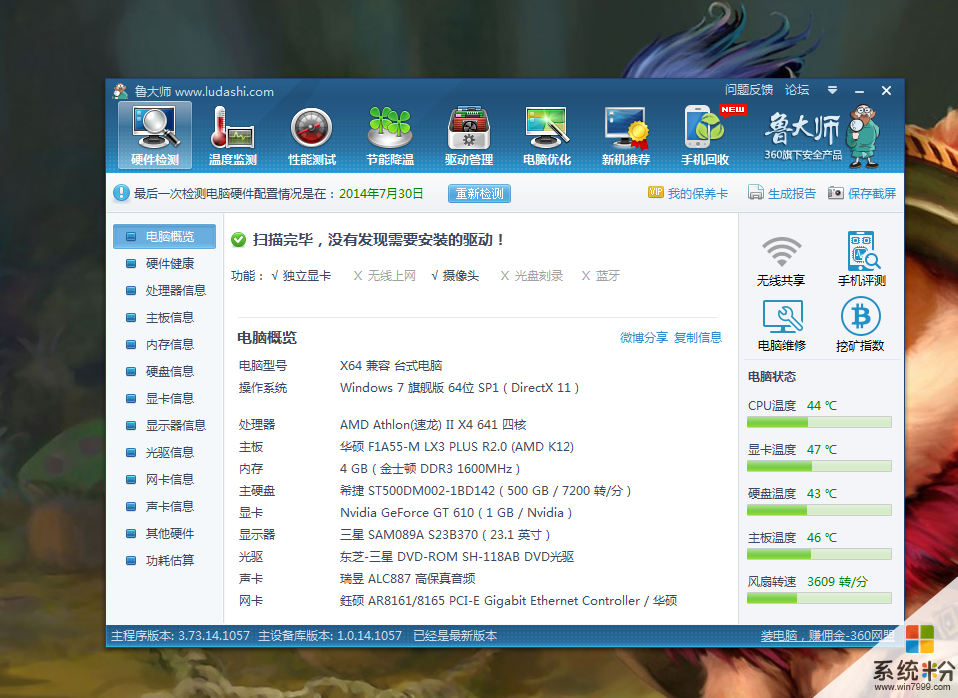Open the 硬件检测 hardware detection tool
The image size is (958, 698).
tap(155, 136)
